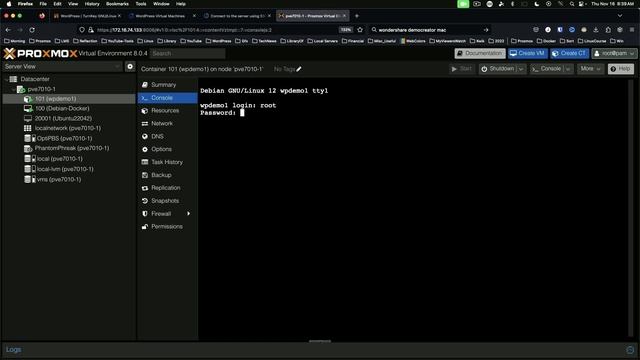Image resolution: width=640 pixels, height=360 pixels.
Task: Switch to the Connect to the server tab
Action: (x=238, y=16)
